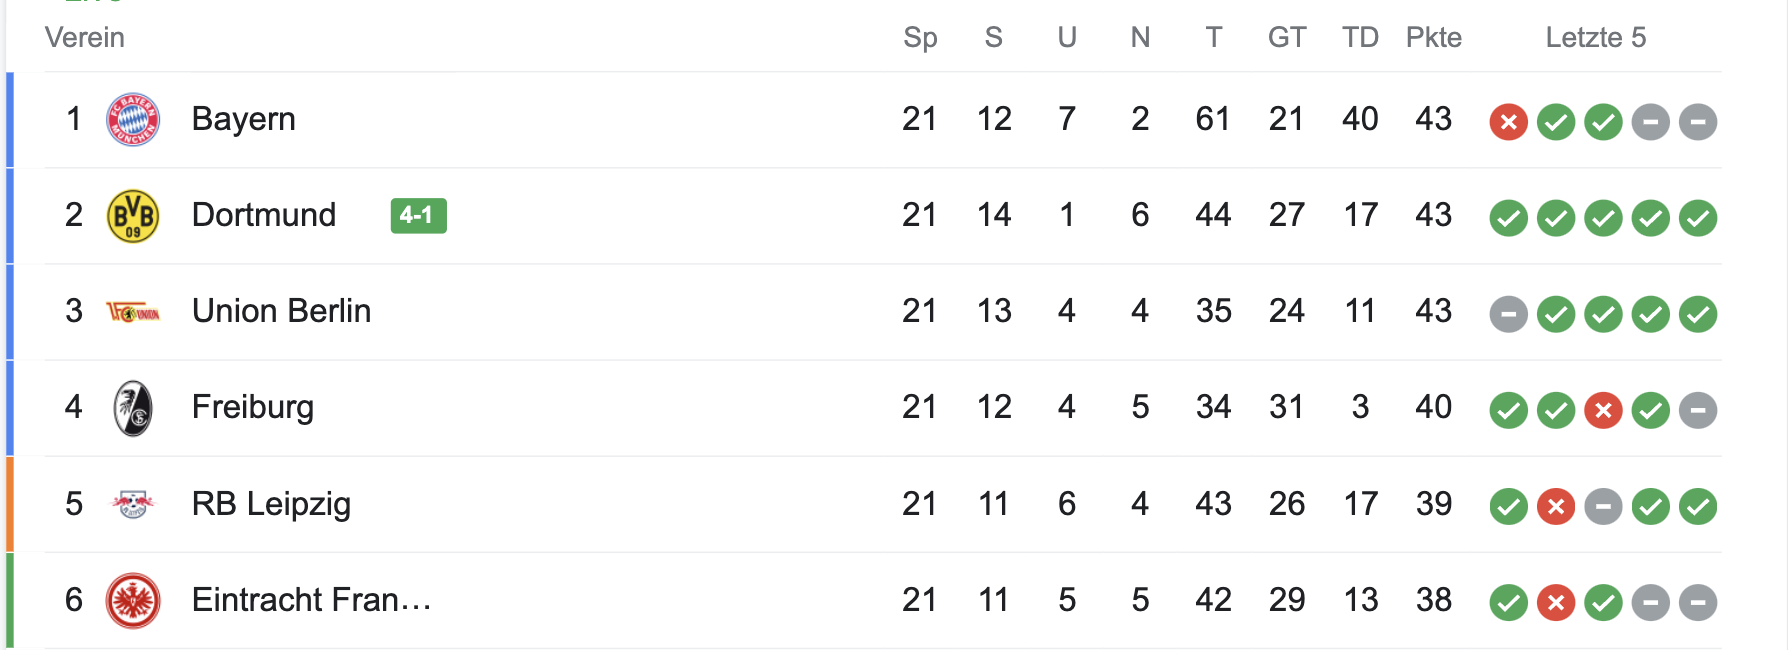Select the Freiburg team name
The image size is (1788, 650).
click(252, 407)
